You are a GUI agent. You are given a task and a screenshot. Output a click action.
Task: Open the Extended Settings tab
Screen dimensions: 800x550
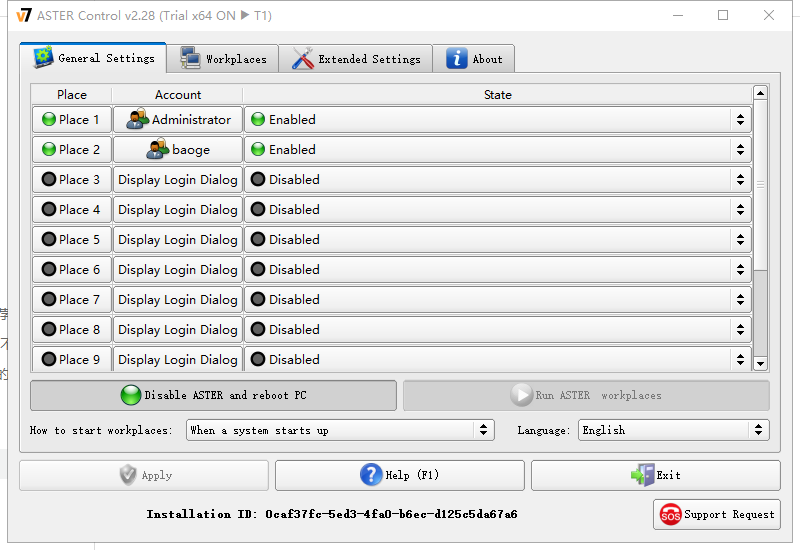pos(356,59)
